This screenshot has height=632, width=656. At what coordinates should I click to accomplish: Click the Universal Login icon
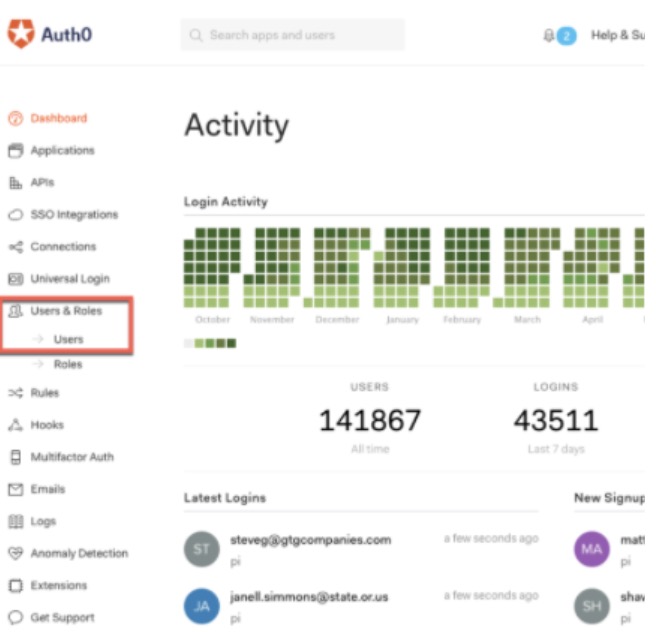15,279
